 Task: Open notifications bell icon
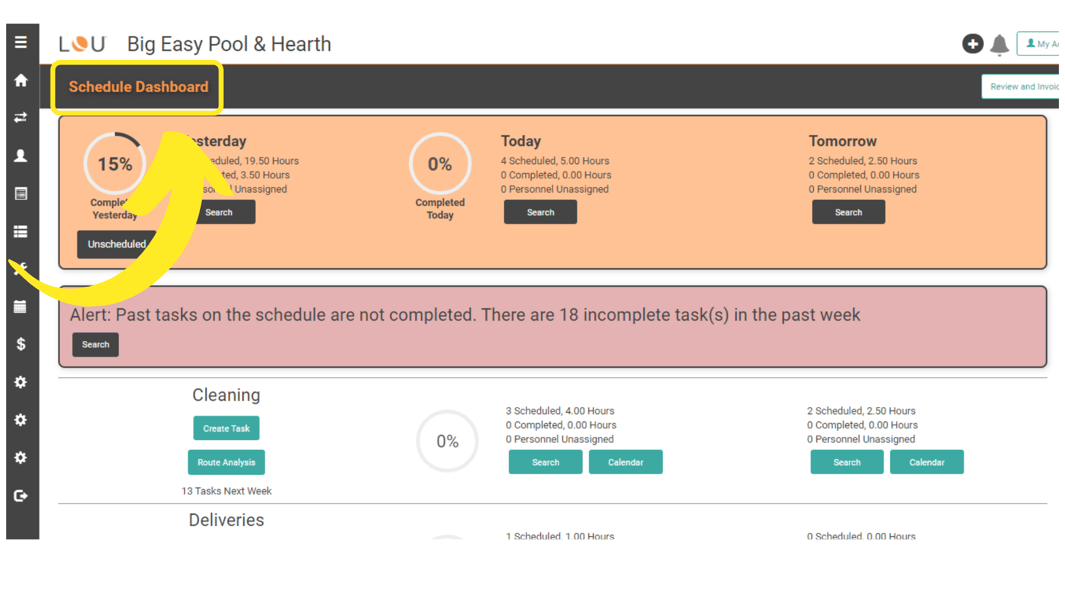(999, 45)
